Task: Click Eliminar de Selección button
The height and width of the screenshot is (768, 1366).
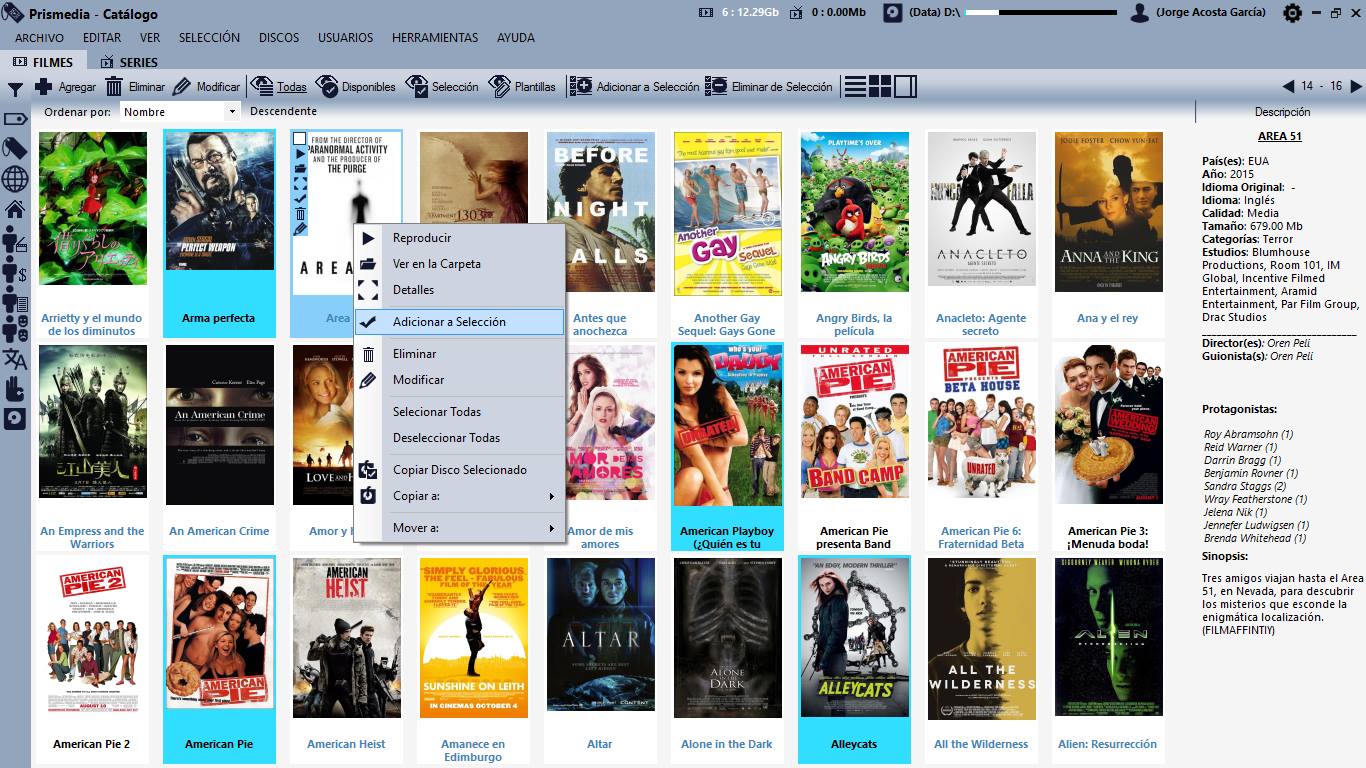Action: [x=769, y=87]
